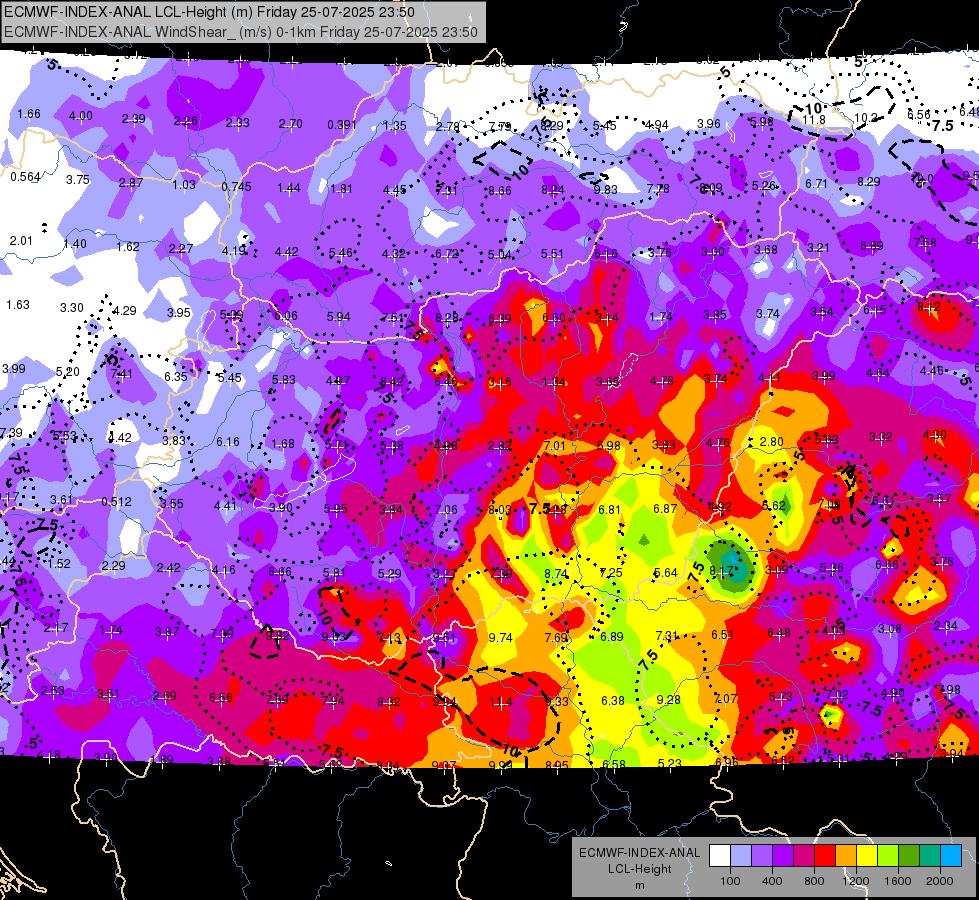The width and height of the screenshot is (979, 900).
Task: Select the yellow legend color swatch
Action: point(867,856)
